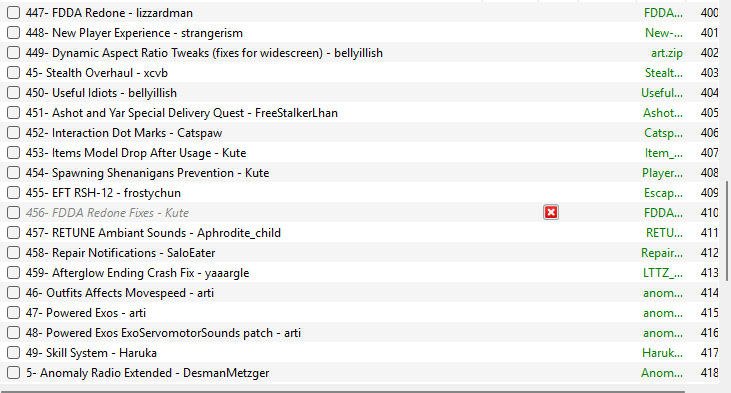Click the vertical scrollbar thumb of mod list

pos(727,231)
